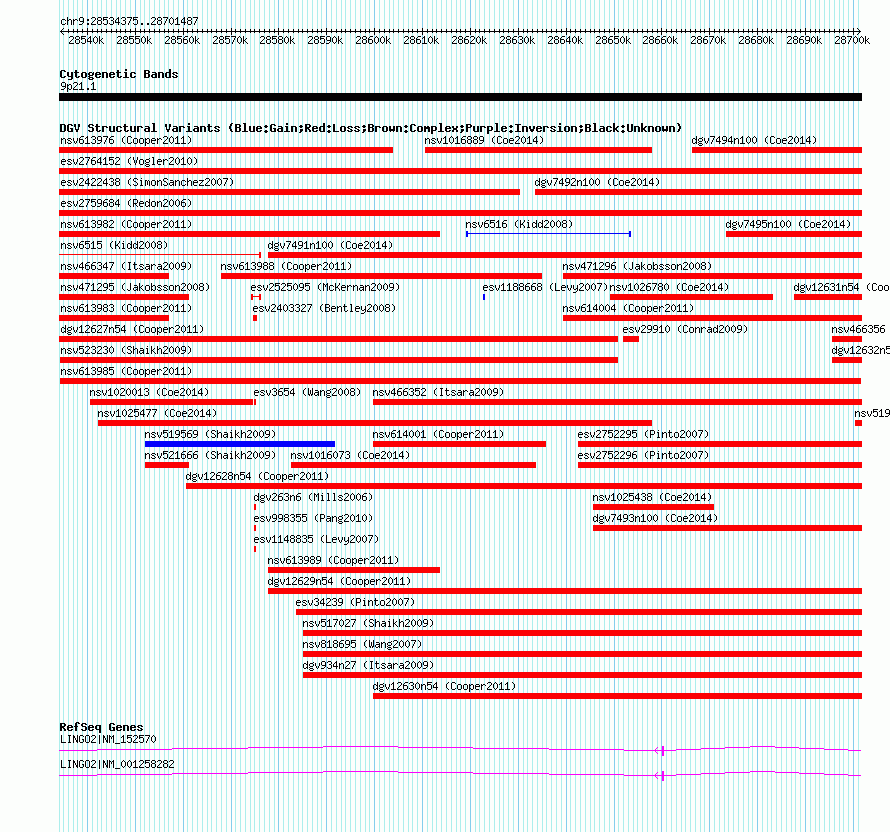Click the LINGO2|NM_152570 exon tick mark
The image size is (890, 832).
[x=662, y=751]
